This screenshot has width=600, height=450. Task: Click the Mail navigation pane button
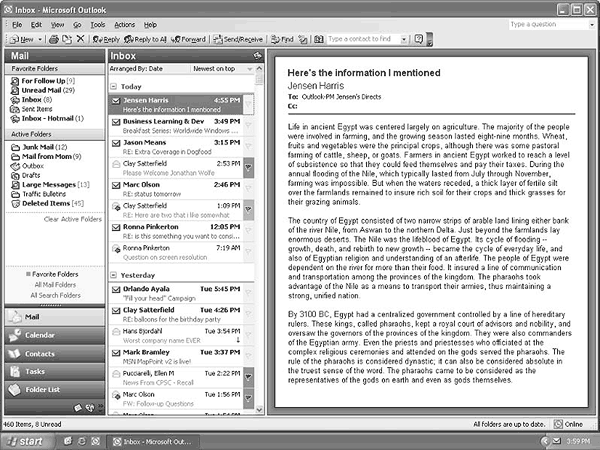pos(54,317)
